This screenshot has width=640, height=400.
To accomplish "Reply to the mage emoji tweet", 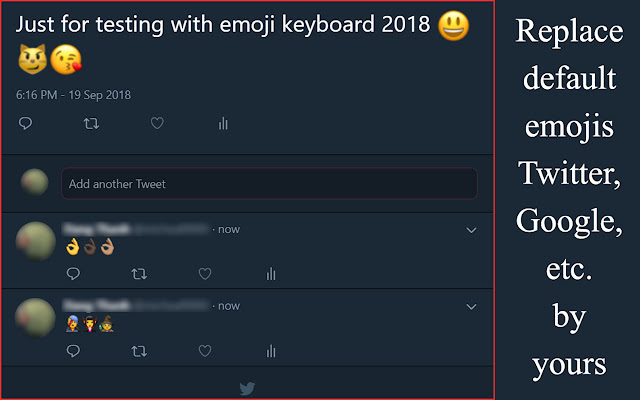I will click(73, 351).
